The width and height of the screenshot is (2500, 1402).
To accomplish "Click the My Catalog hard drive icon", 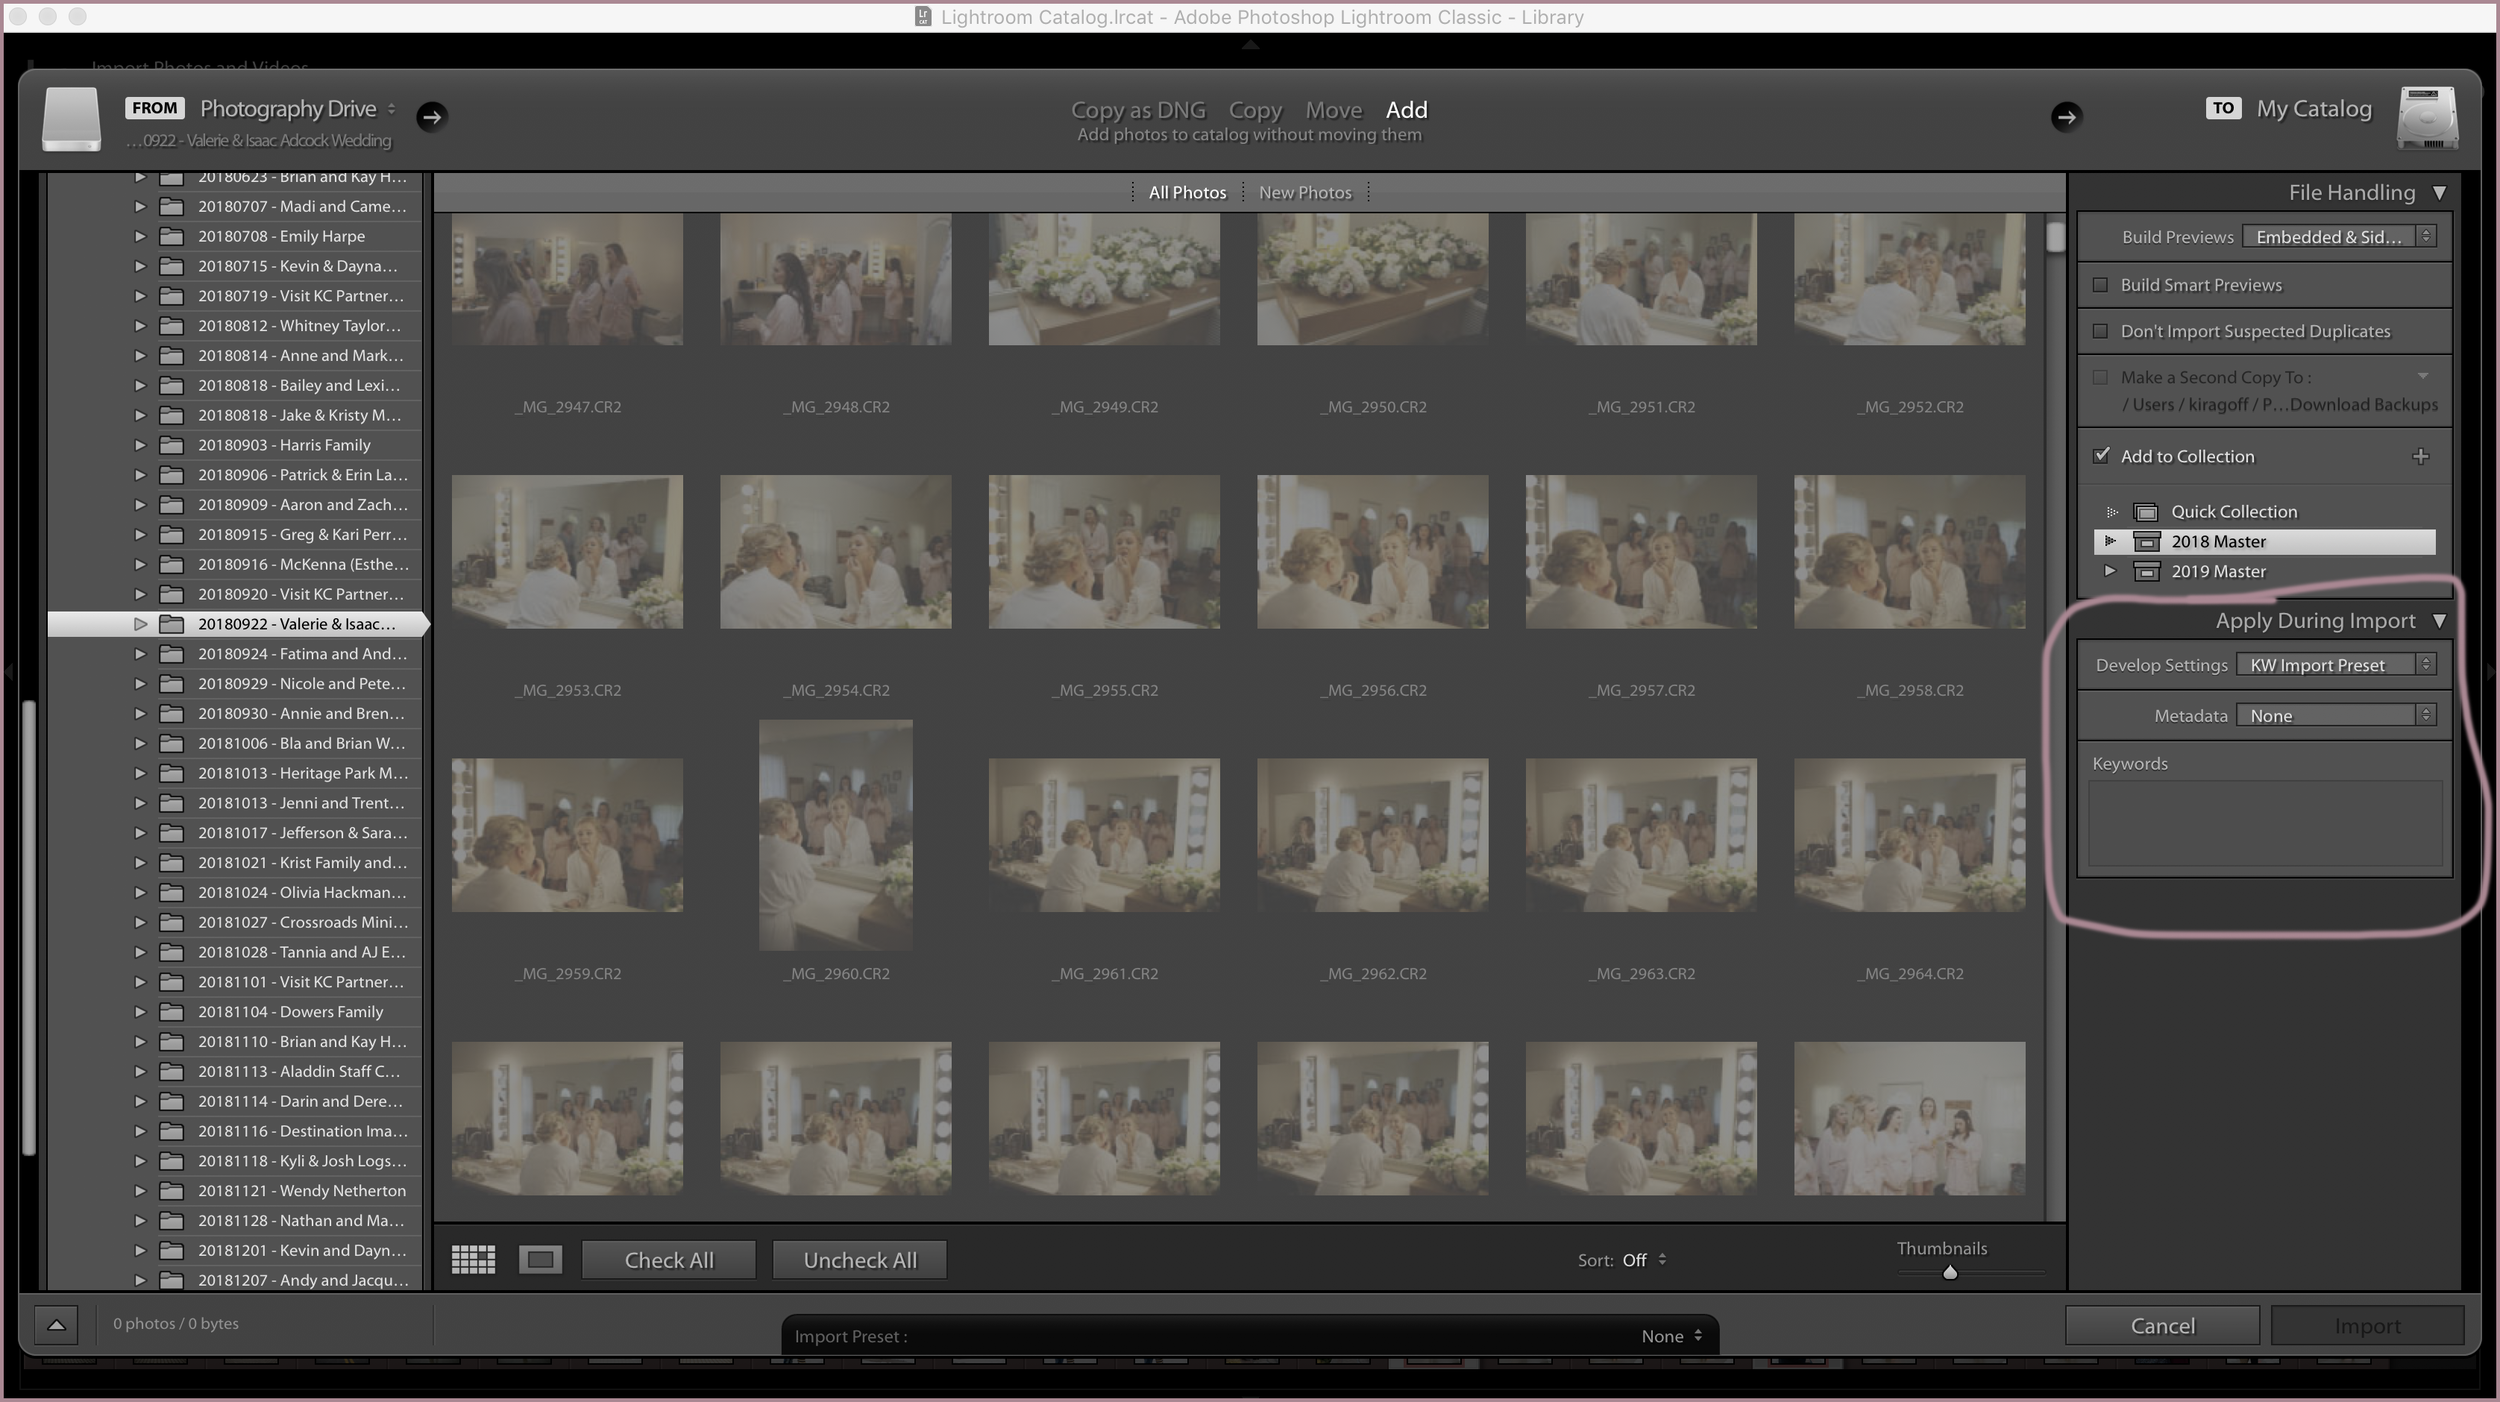I will click(x=2427, y=118).
